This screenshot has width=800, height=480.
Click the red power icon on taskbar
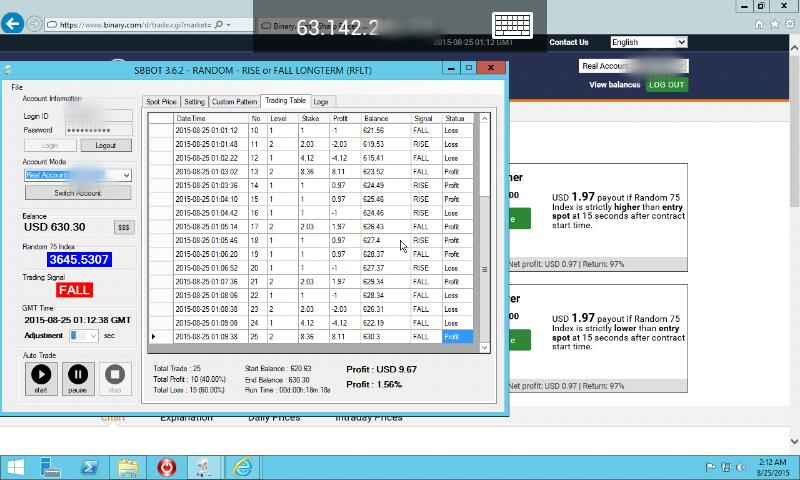coord(166,467)
